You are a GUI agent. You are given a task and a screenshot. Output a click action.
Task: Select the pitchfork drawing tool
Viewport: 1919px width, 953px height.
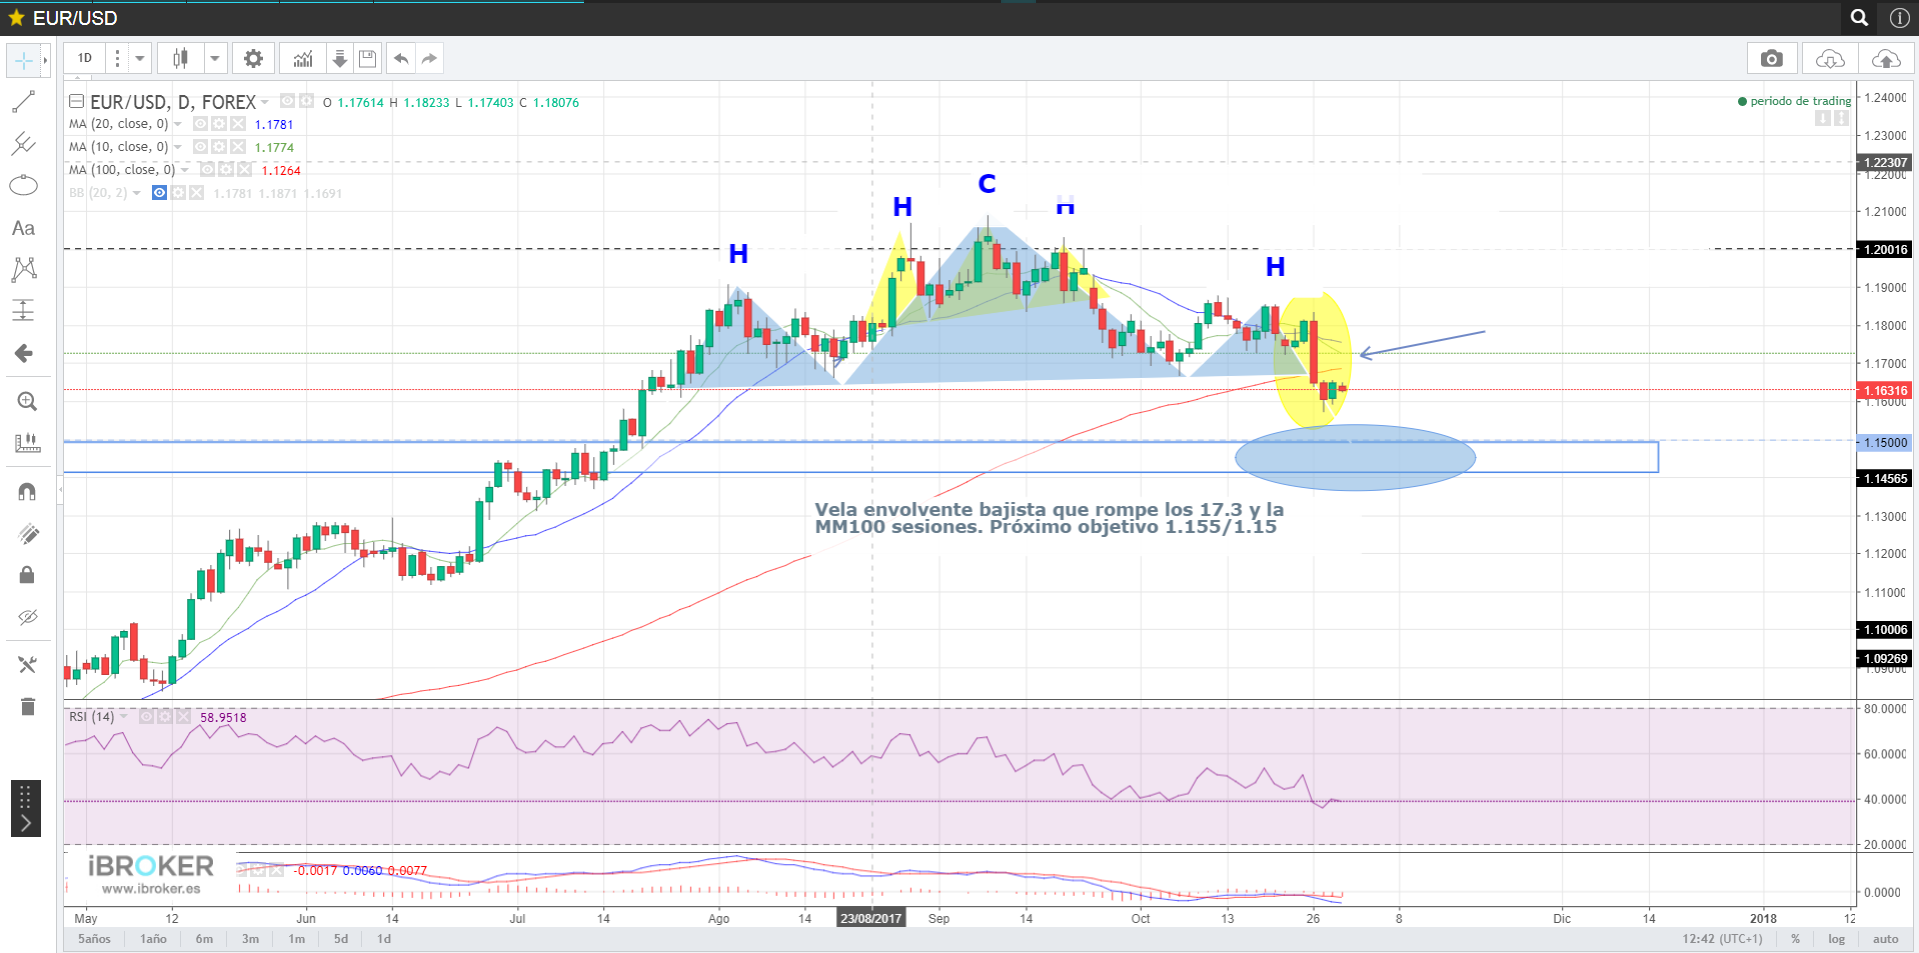click(x=23, y=144)
